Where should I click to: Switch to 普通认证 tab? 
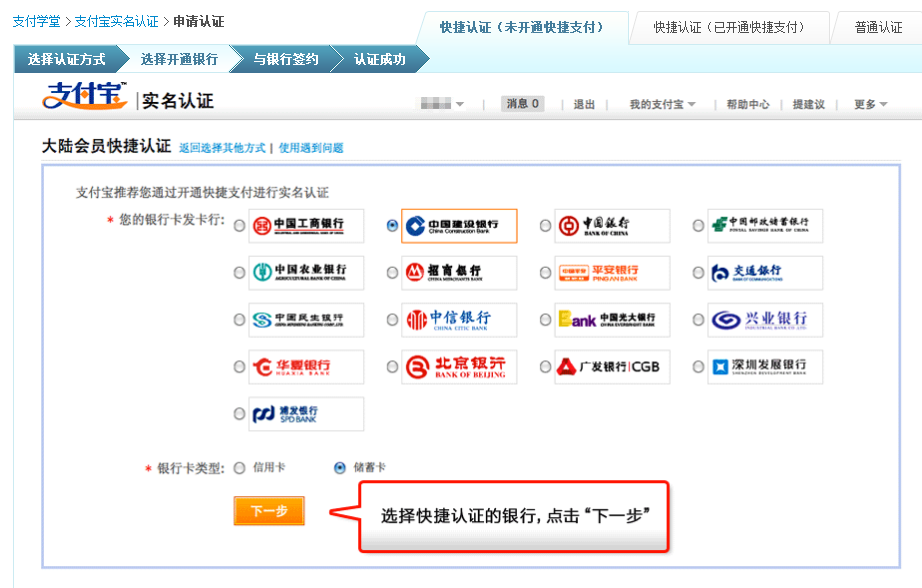pyautogui.click(x=878, y=28)
